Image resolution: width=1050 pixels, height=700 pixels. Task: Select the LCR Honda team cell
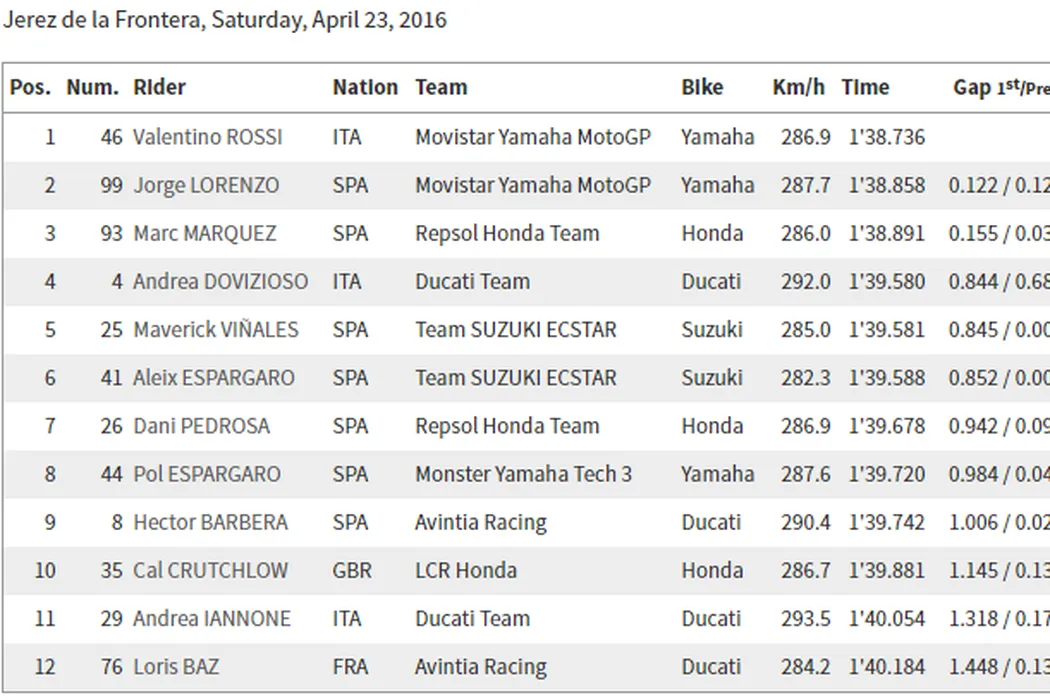coord(466,570)
